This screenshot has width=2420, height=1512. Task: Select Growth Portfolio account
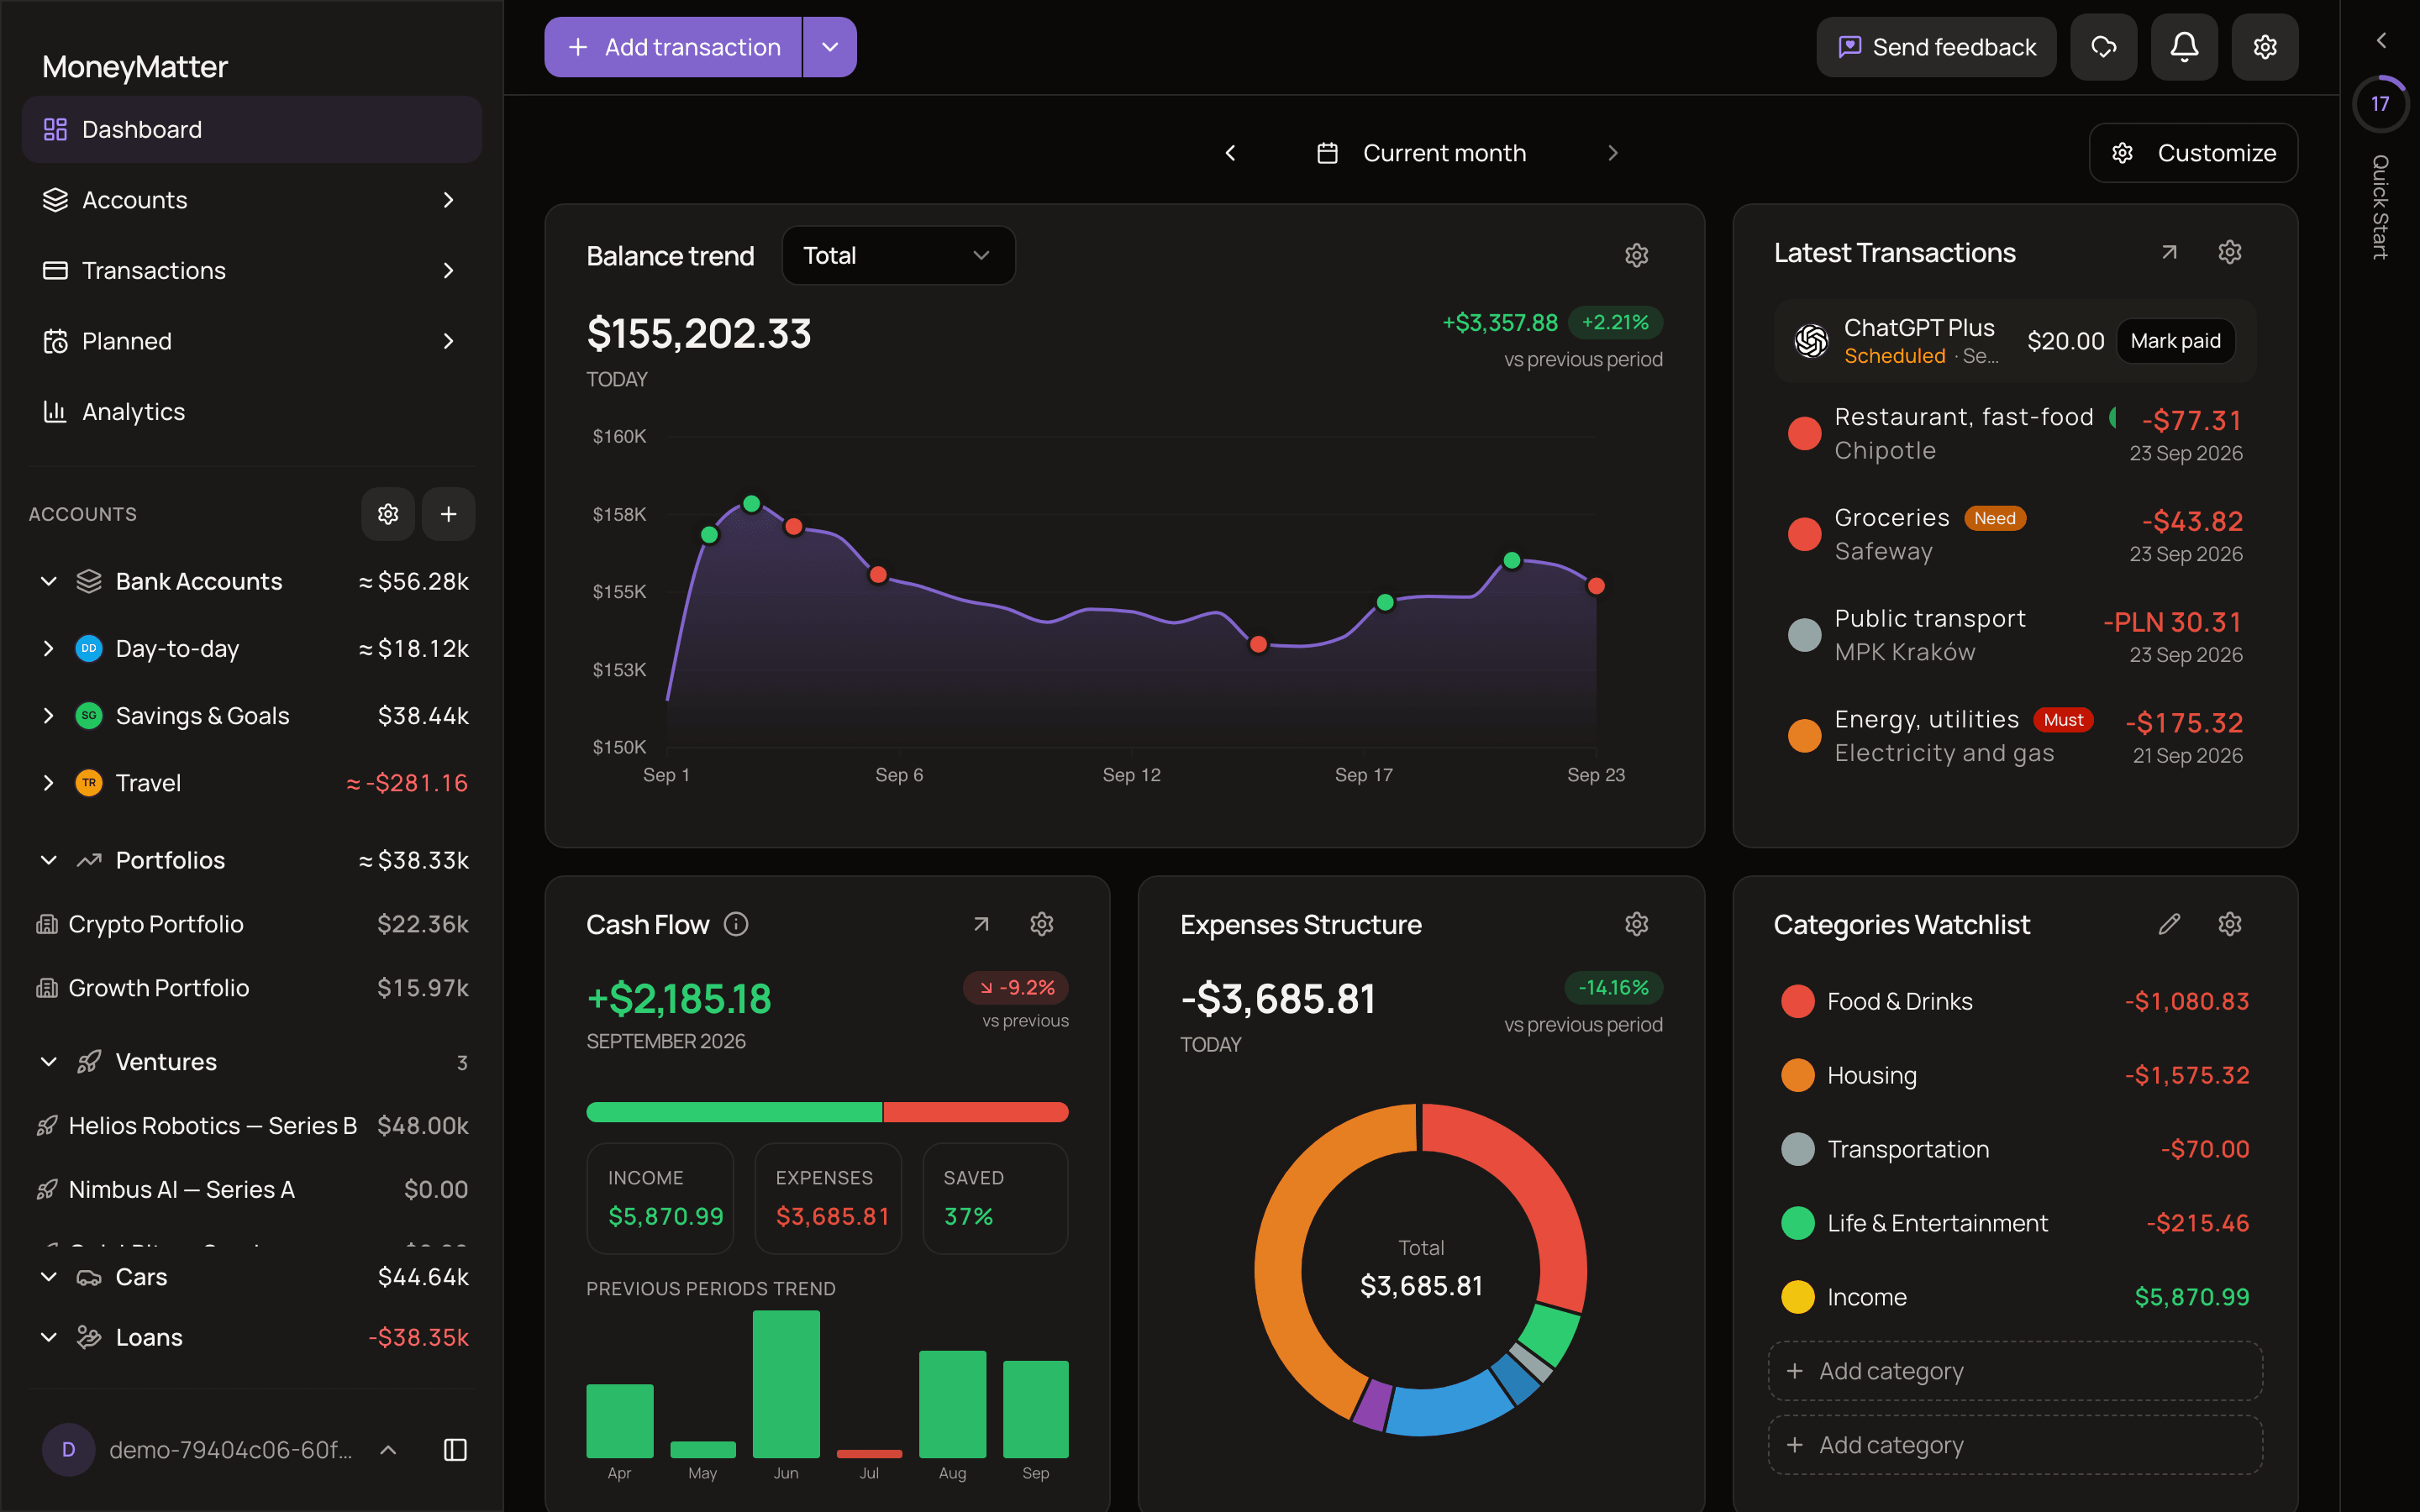point(252,988)
